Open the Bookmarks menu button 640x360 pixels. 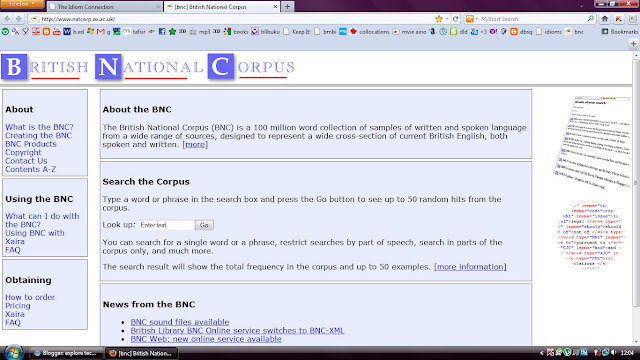[x=620, y=31]
